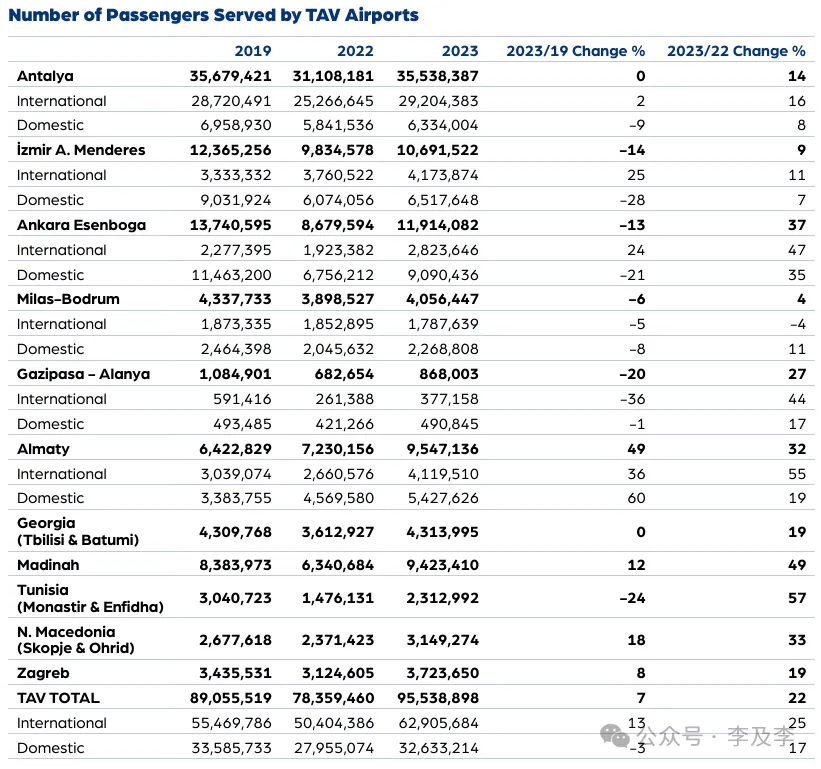Select value 3,333,332 under İzmir International

point(236,175)
